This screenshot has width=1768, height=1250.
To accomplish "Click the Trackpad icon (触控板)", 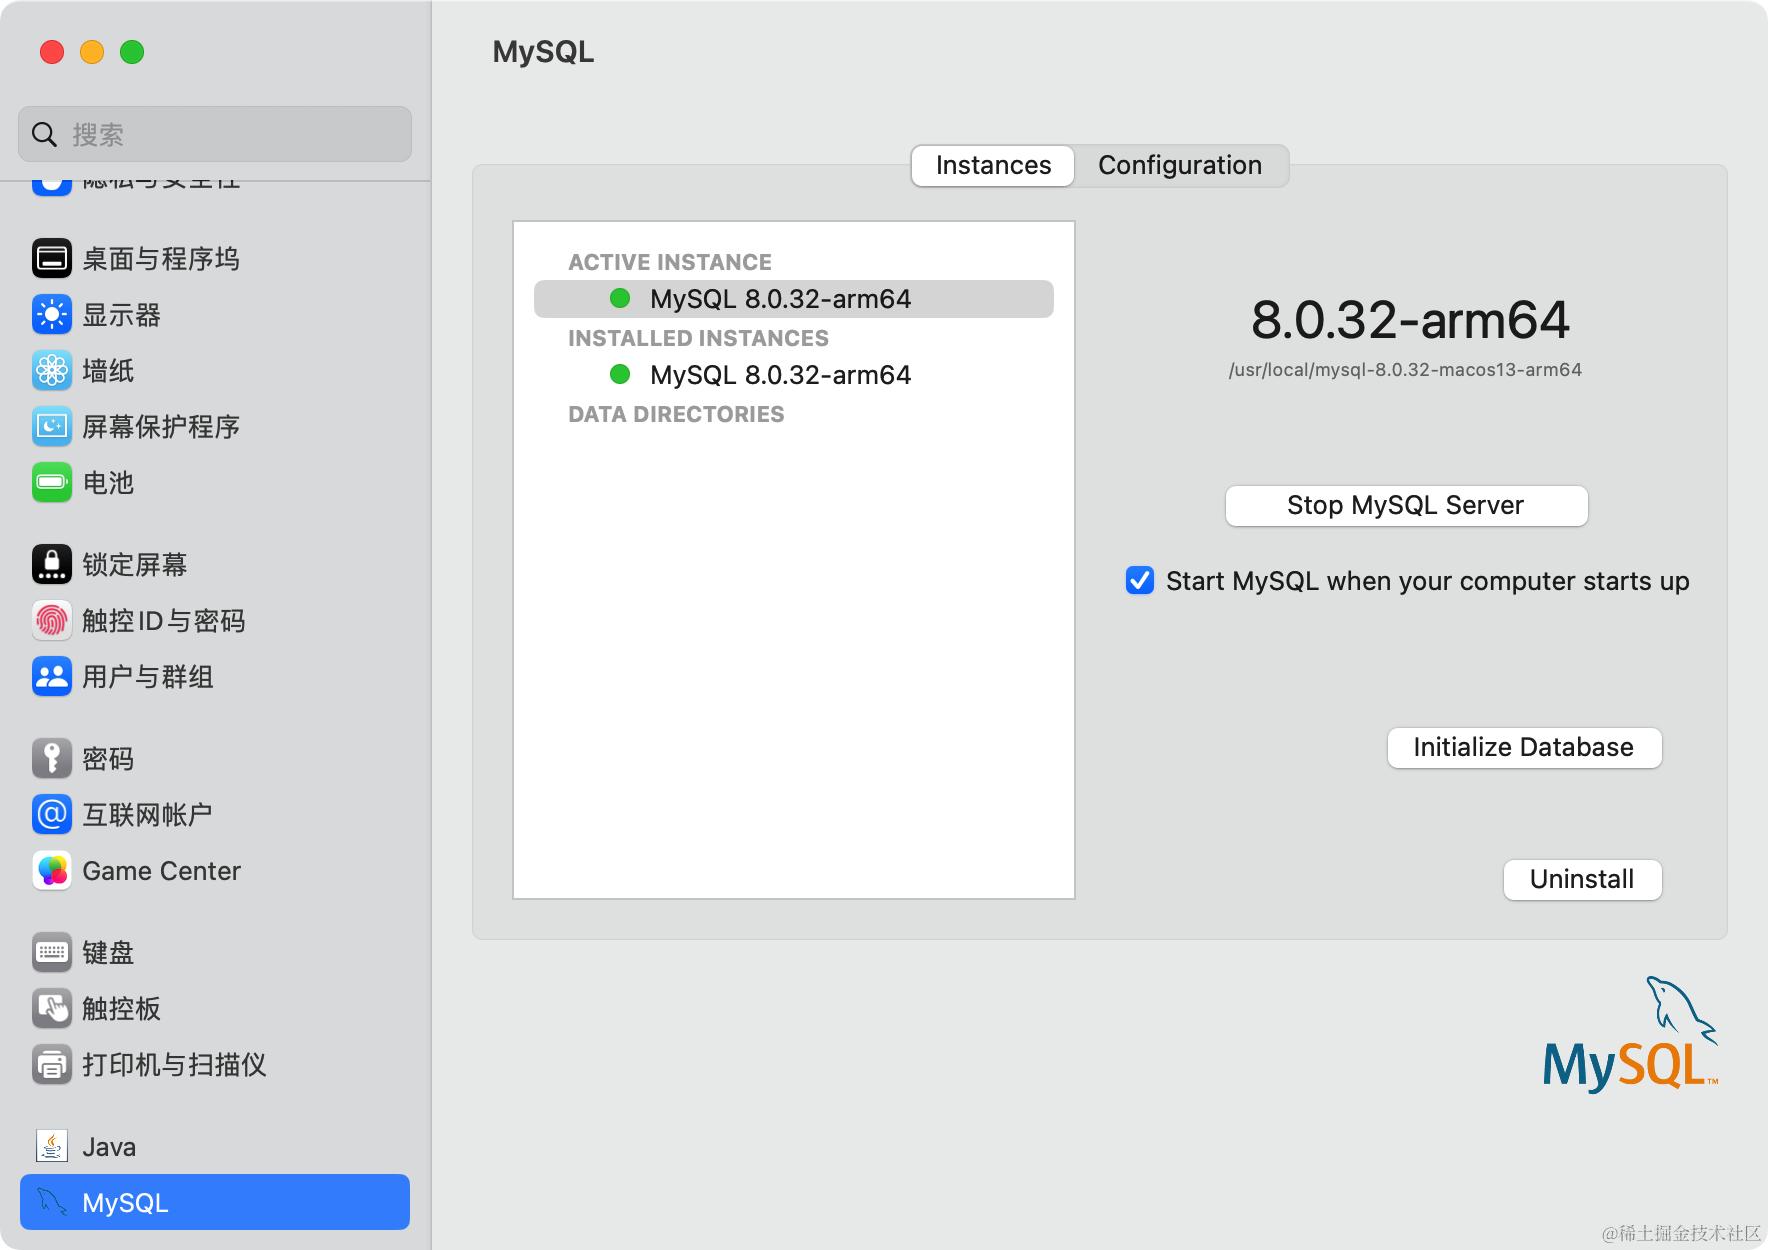I will [x=52, y=1009].
